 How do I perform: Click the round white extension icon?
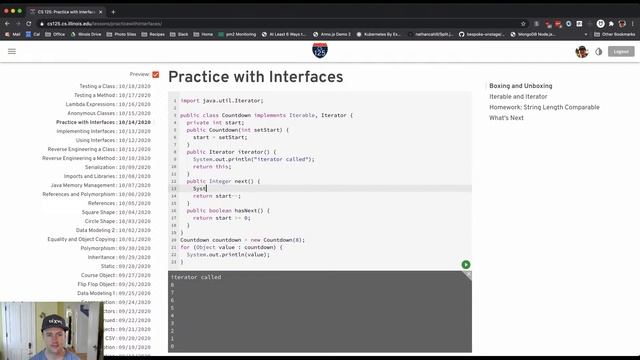point(600,24)
